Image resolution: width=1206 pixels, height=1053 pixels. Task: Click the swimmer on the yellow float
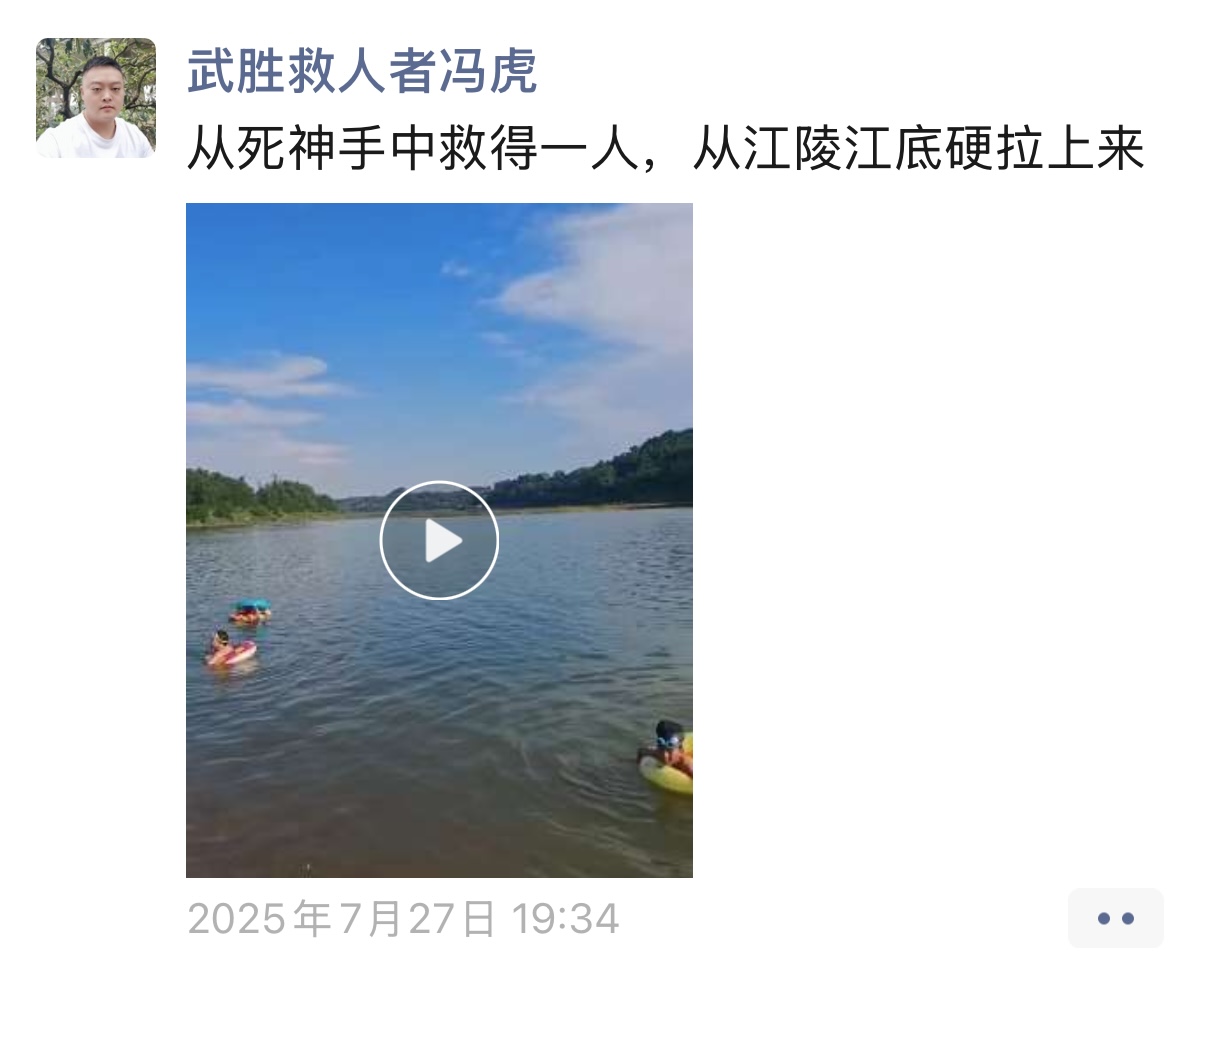click(668, 757)
